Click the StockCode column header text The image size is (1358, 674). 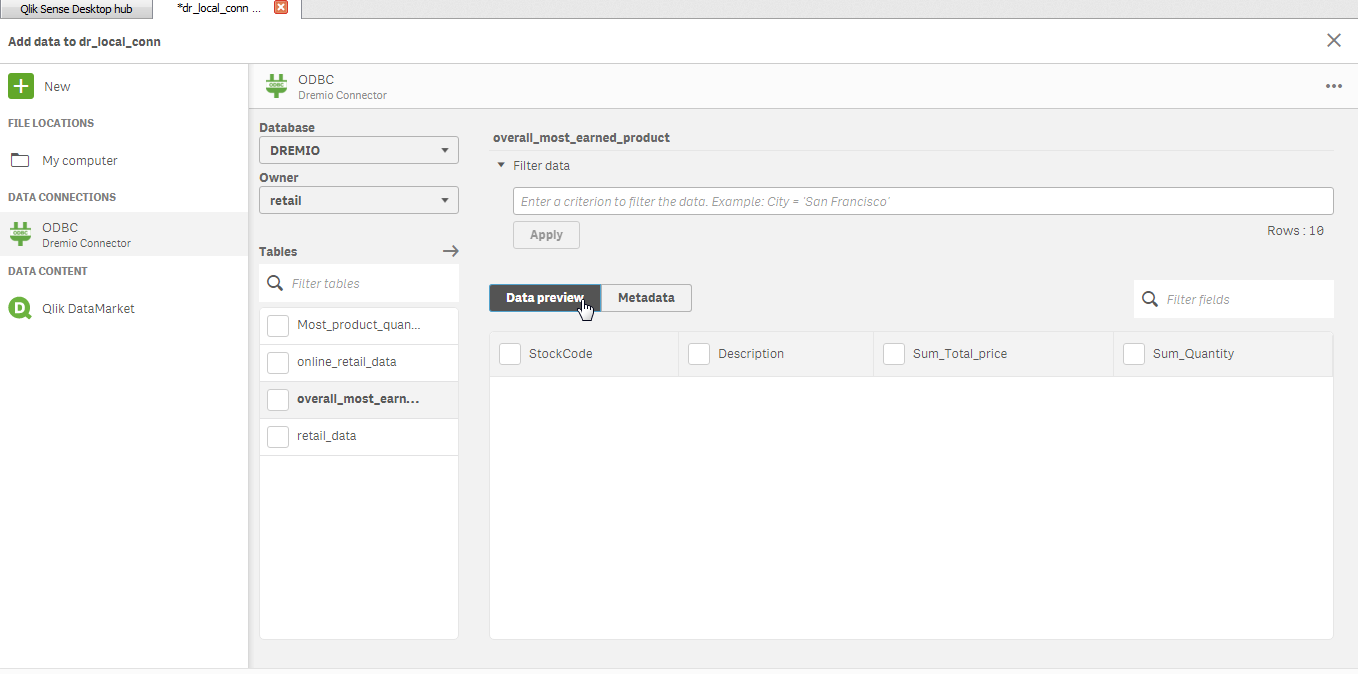pyautogui.click(x=561, y=354)
